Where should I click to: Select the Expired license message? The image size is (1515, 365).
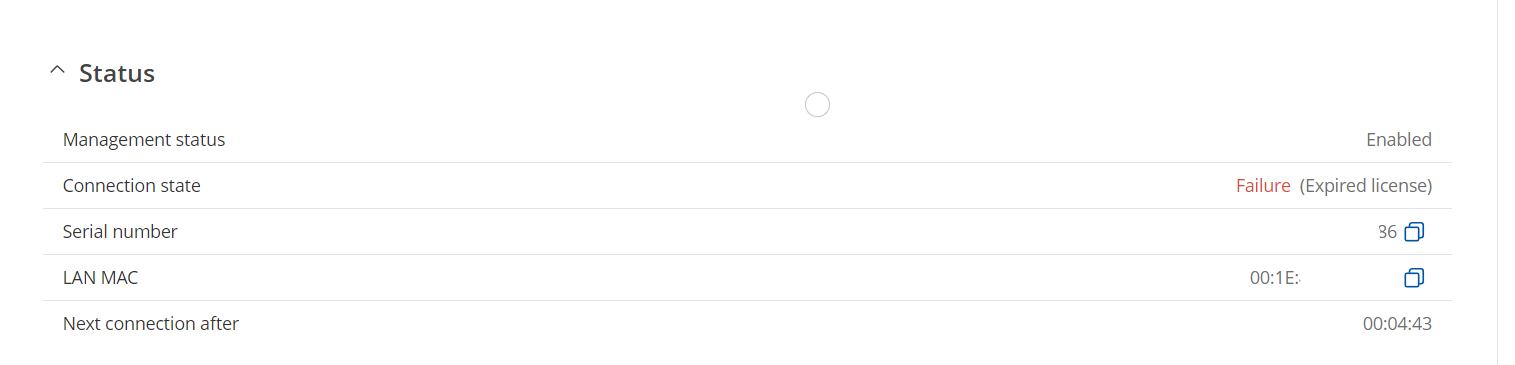point(1366,186)
